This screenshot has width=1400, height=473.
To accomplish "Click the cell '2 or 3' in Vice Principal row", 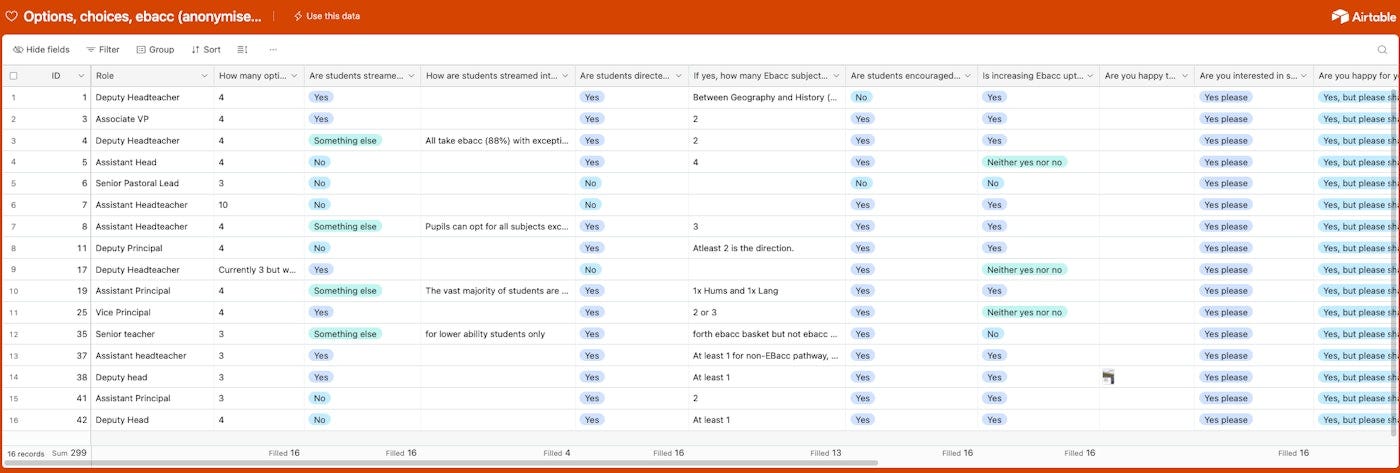I will pyautogui.click(x=766, y=312).
